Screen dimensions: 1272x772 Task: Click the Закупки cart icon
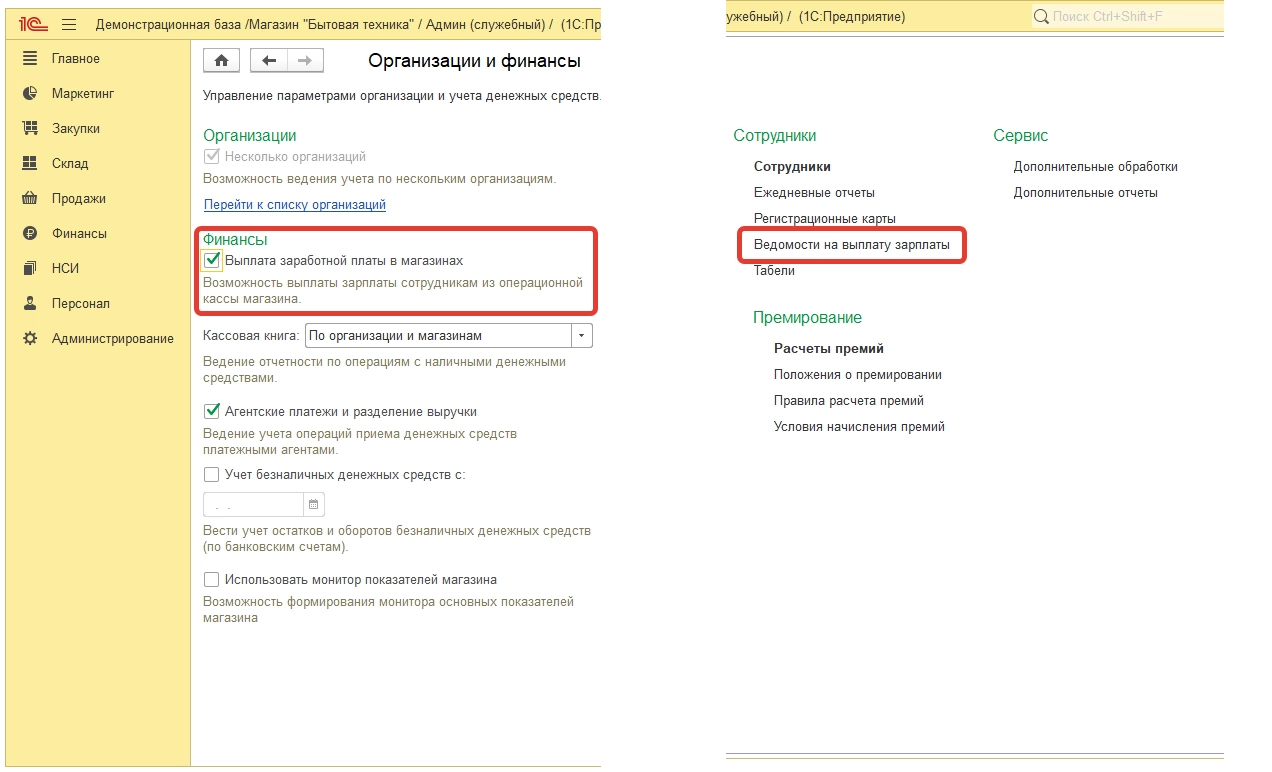[30, 129]
